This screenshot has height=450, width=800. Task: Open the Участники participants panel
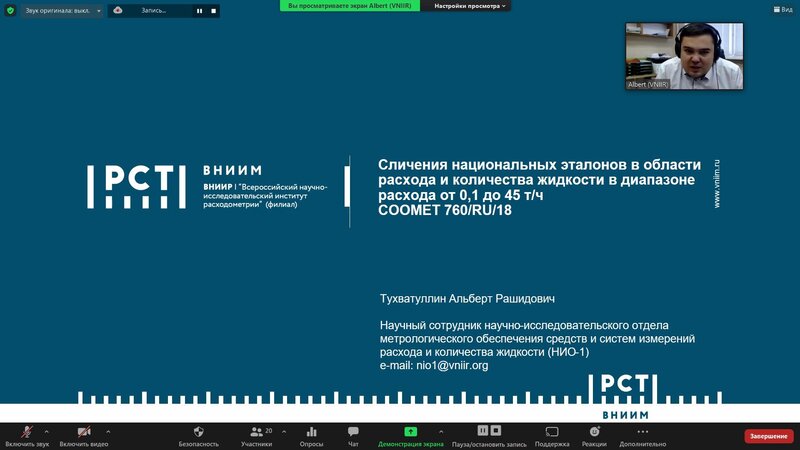tap(257, 431)
